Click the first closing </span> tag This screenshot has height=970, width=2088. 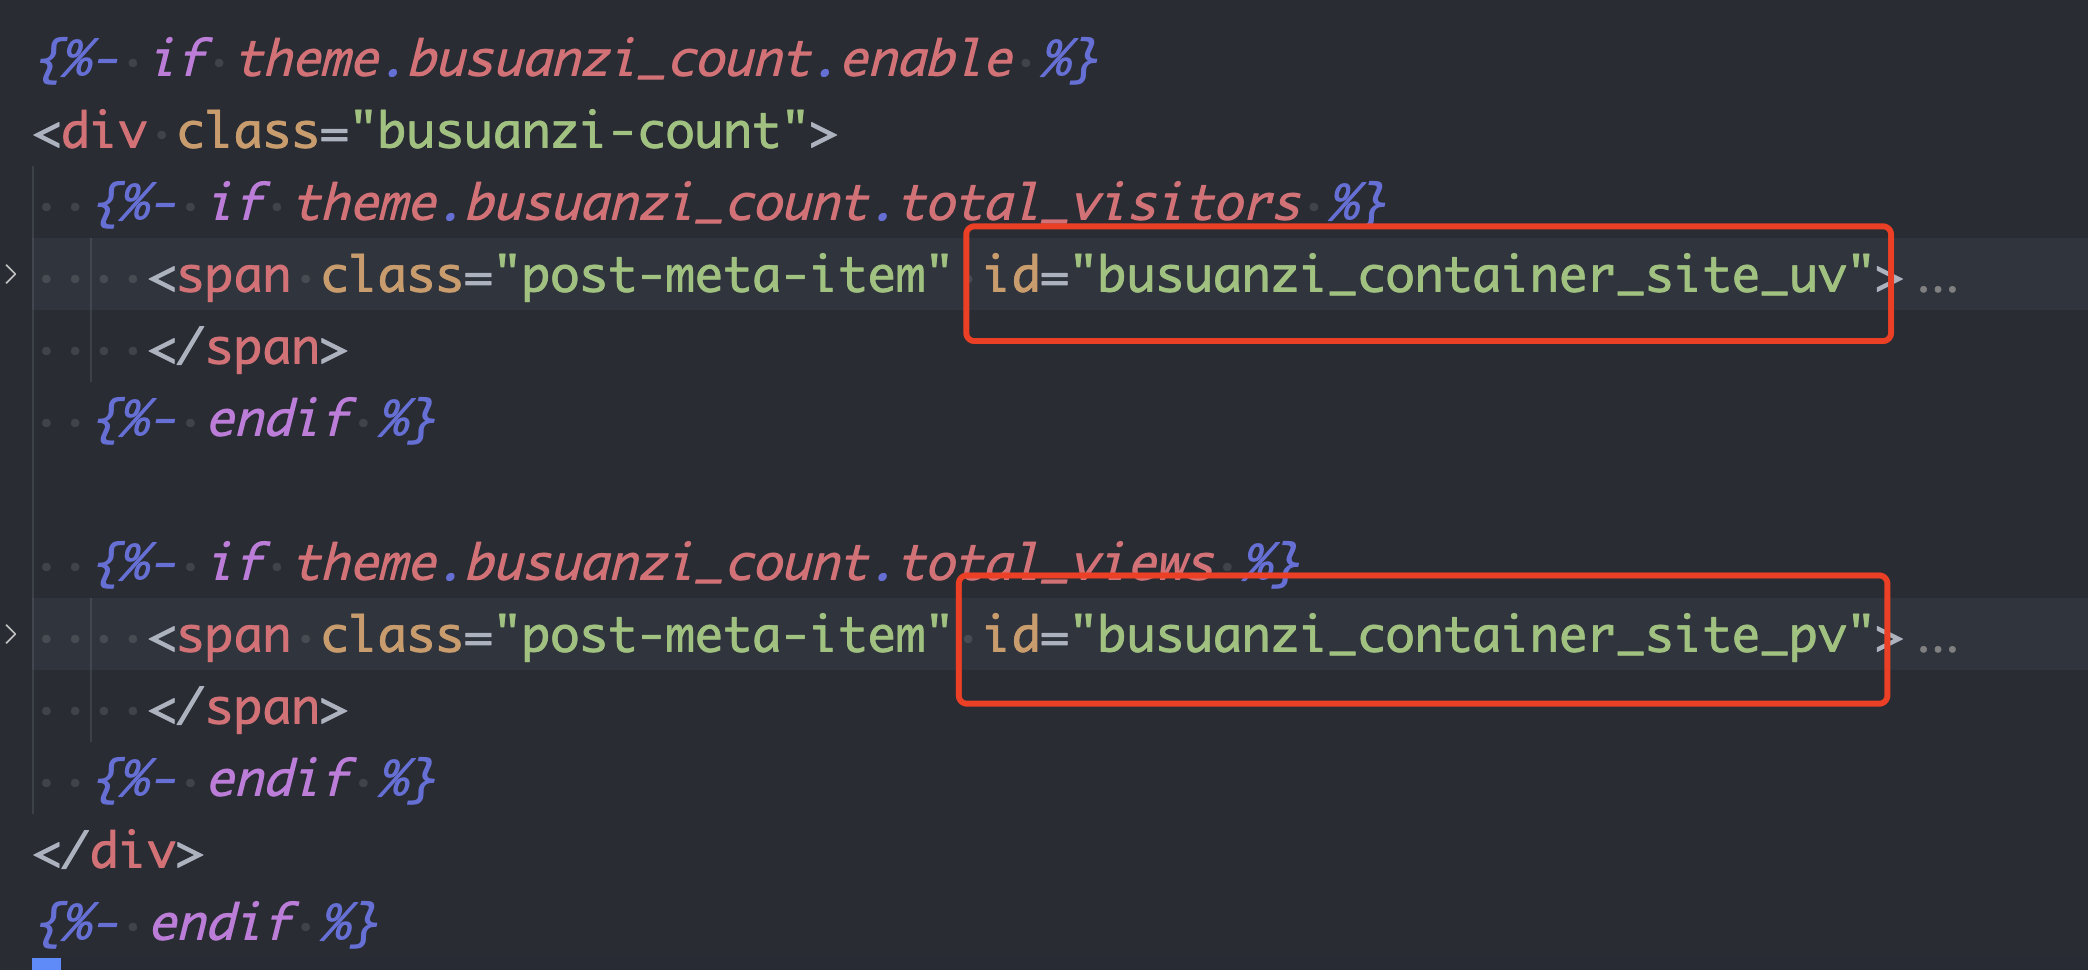click(248, 348)
